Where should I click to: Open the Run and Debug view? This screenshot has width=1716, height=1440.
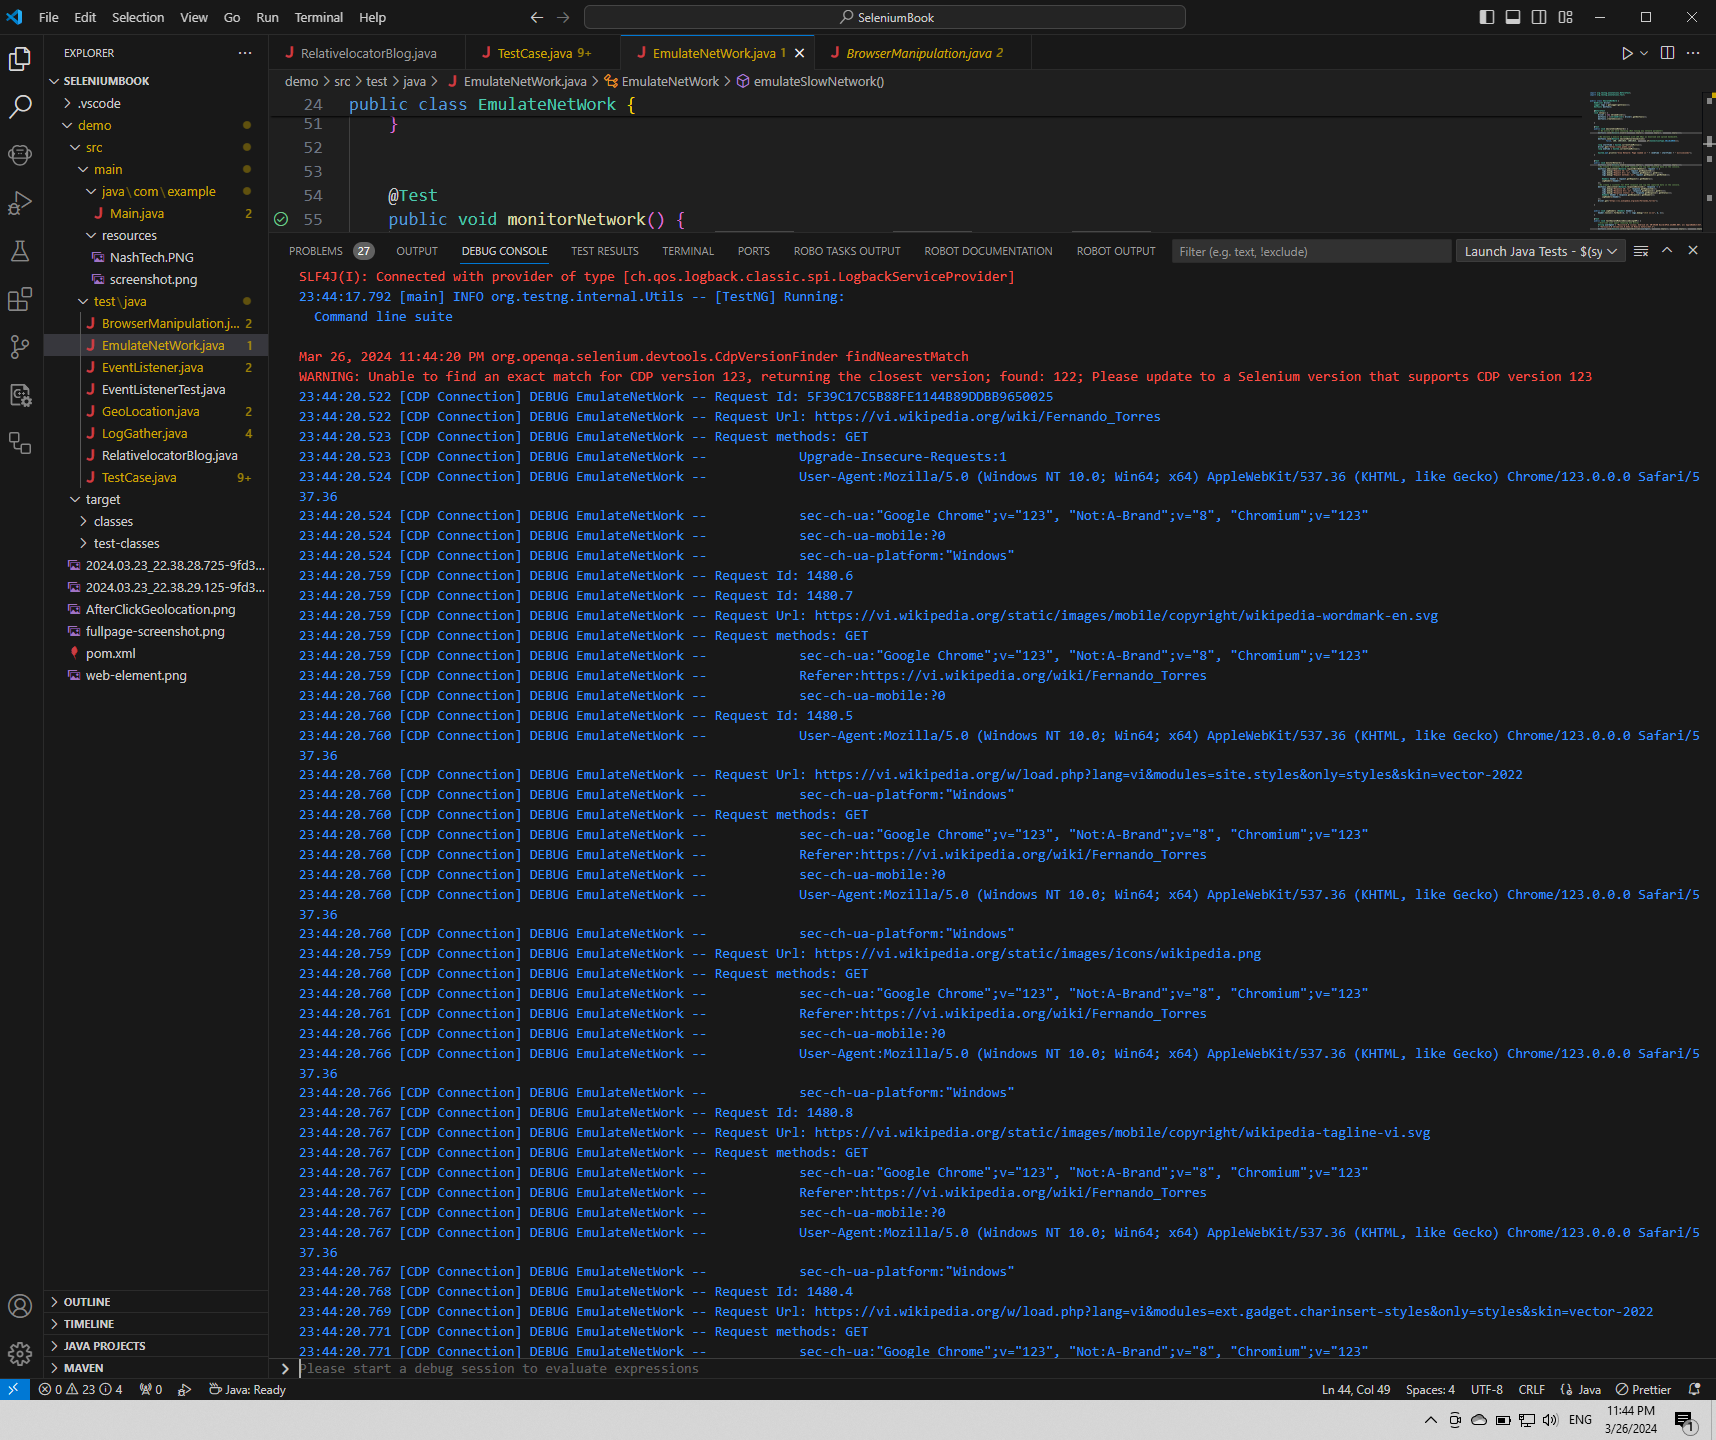20,203
